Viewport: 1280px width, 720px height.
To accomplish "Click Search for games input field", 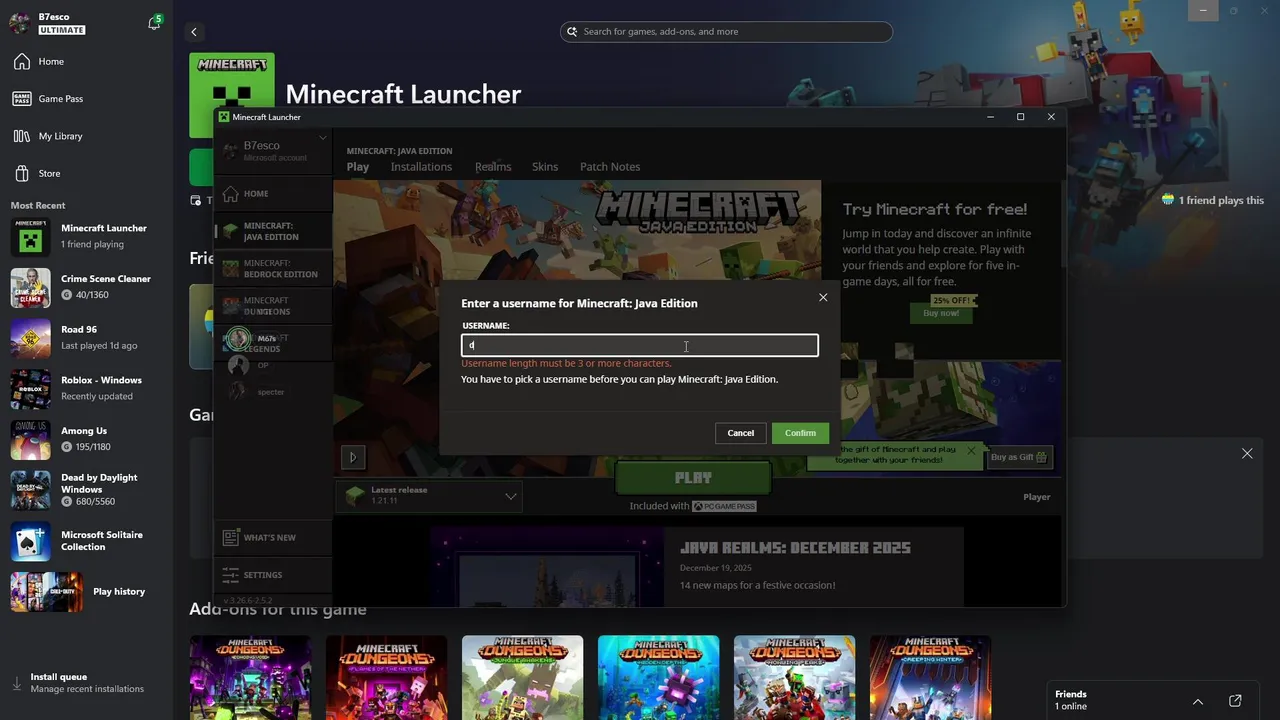I will click(x=726, y=32).
